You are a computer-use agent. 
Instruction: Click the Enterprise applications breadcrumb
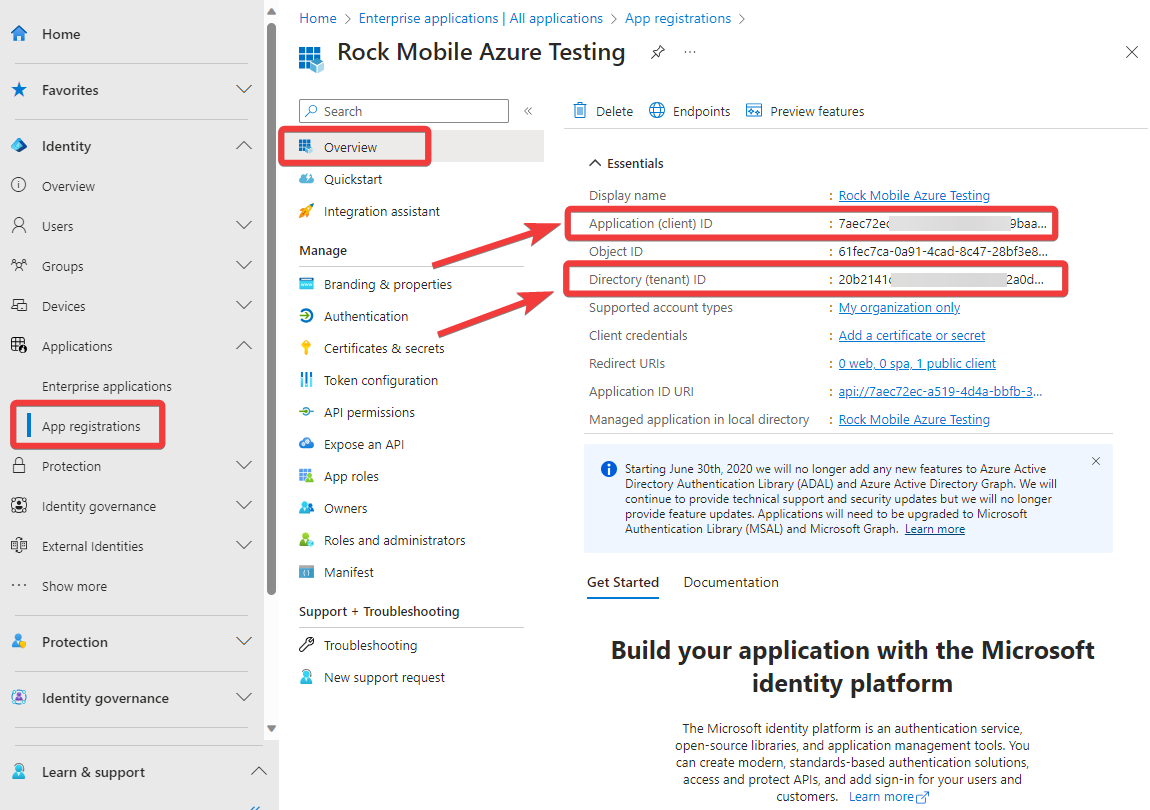click(x=480, y=18)
